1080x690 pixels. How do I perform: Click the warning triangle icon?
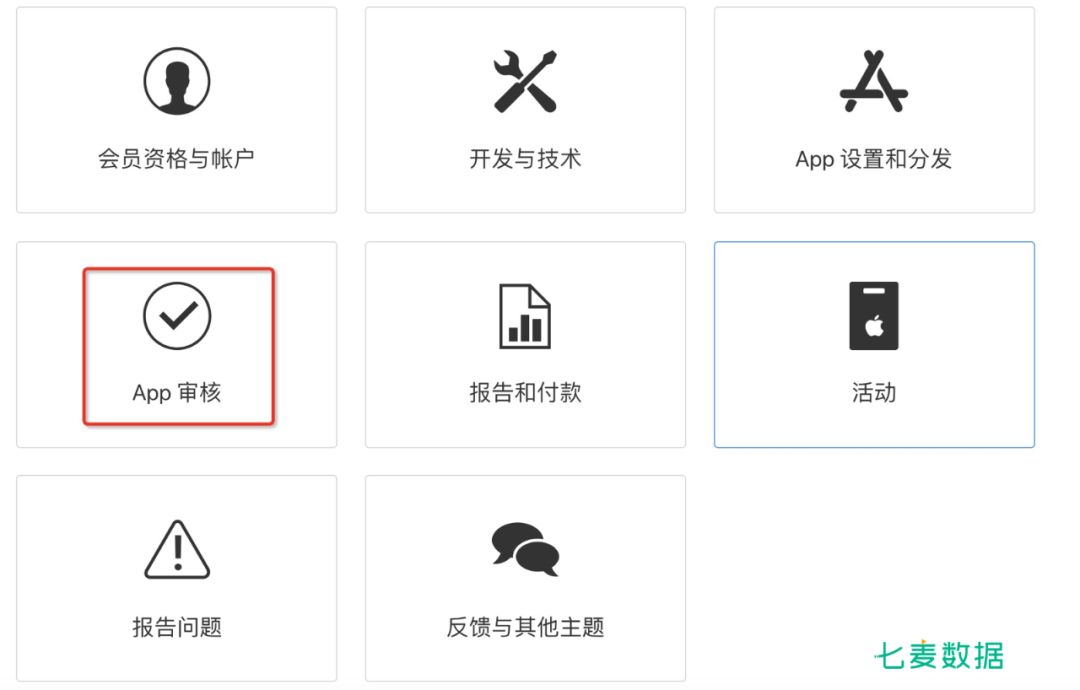coord(177,549)
